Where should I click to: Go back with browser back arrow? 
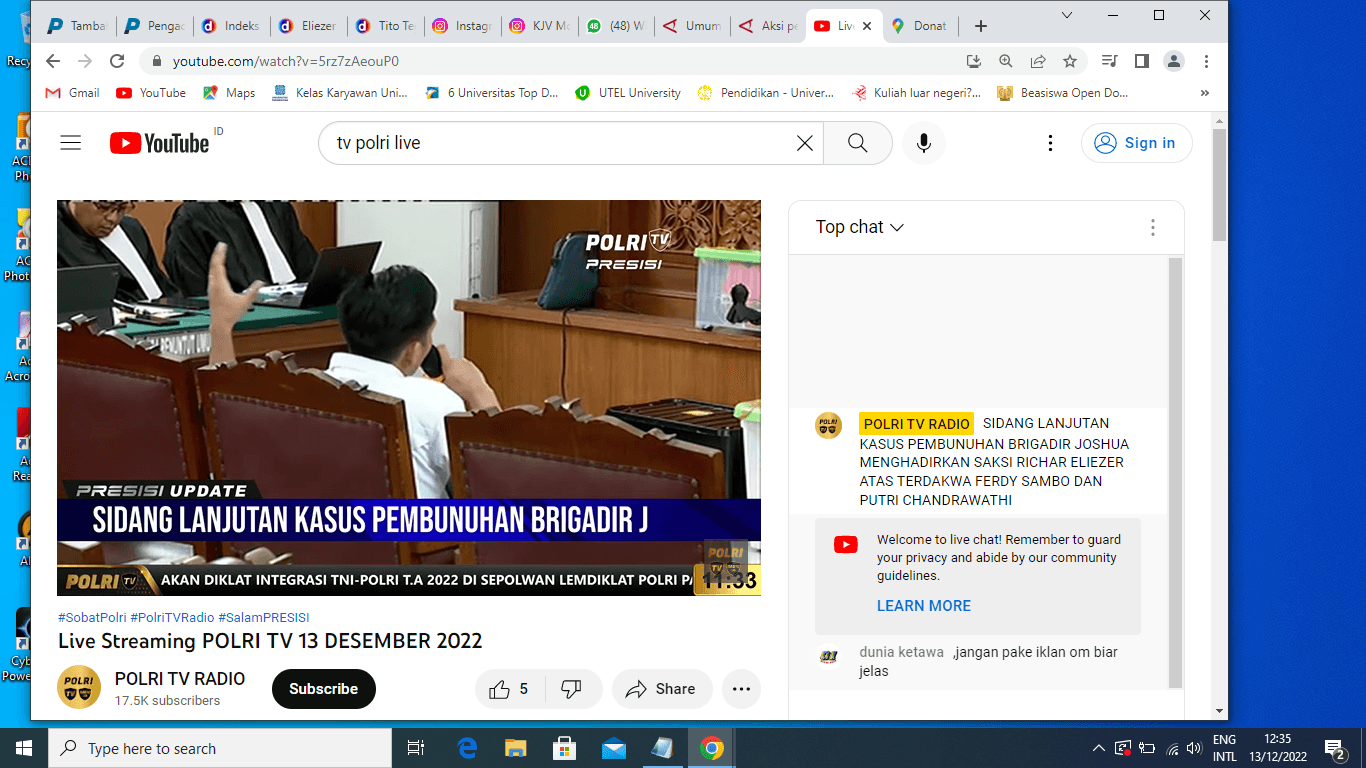point(53,61)
